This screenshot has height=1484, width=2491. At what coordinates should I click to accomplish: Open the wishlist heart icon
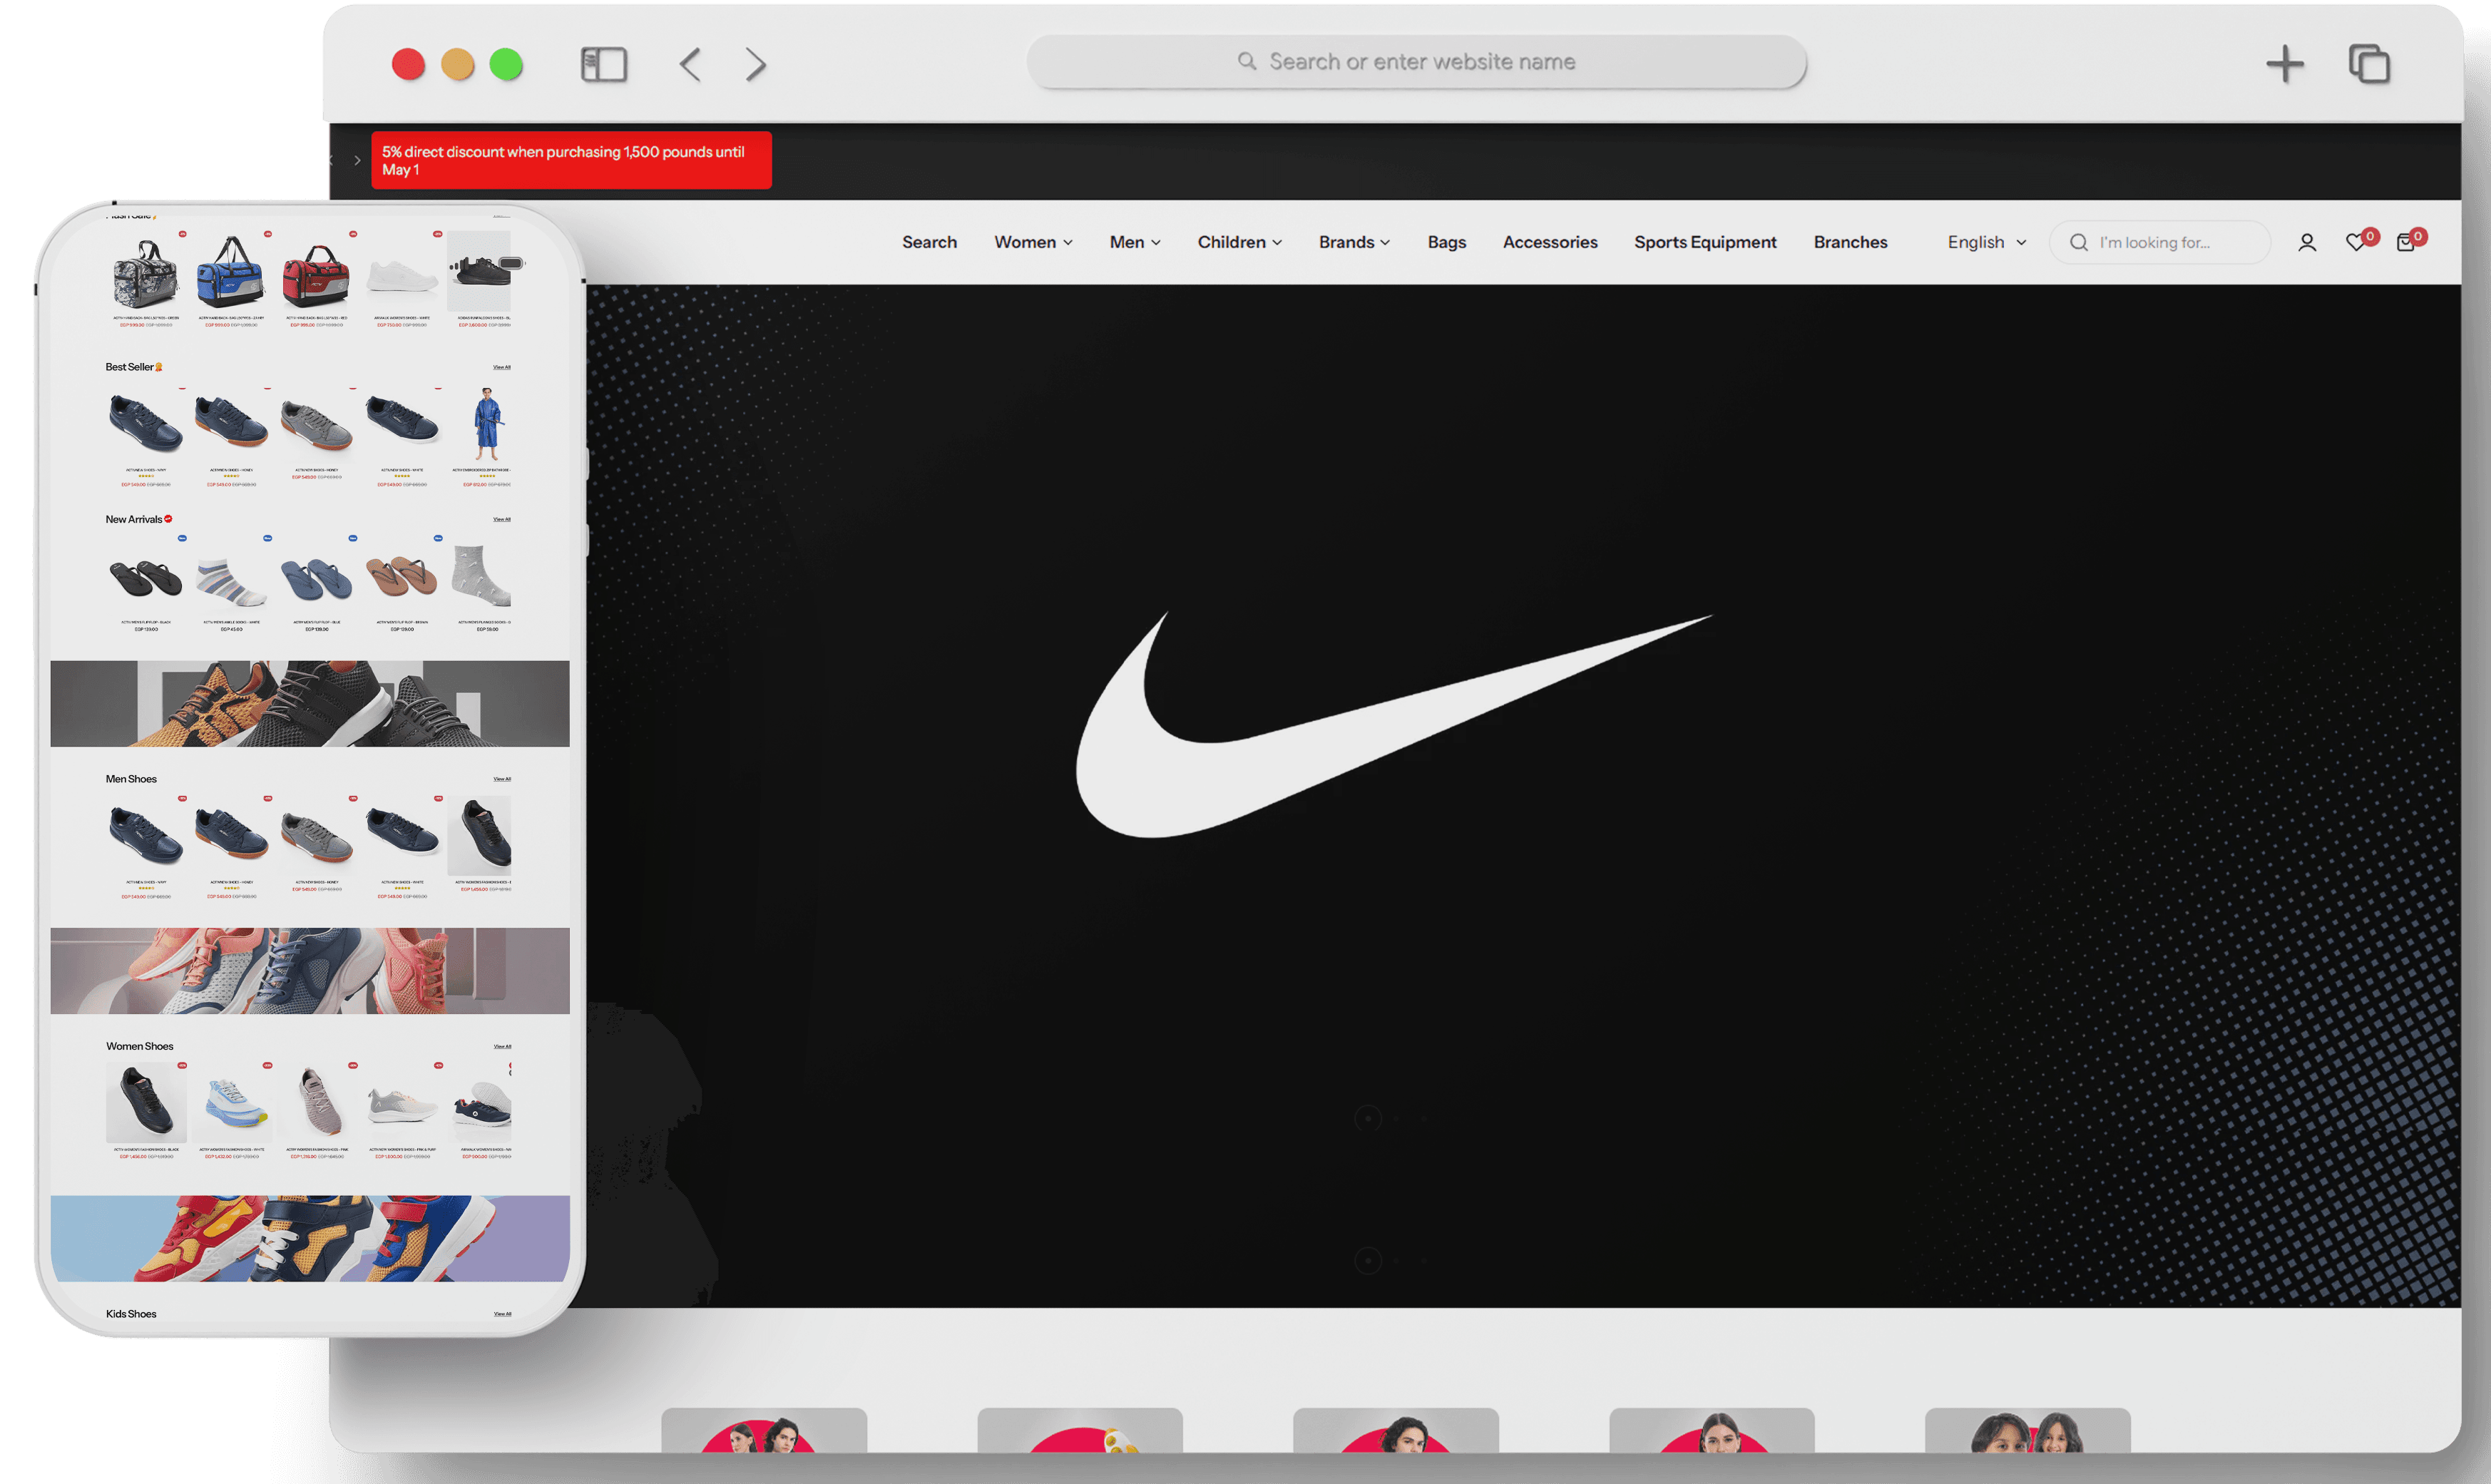(2355, 243)
